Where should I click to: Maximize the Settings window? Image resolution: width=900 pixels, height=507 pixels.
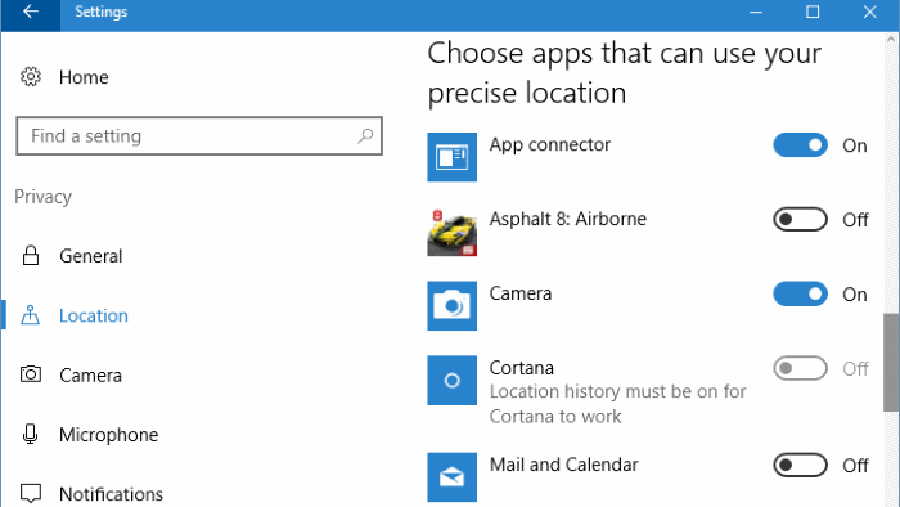(x=812, y=12)
